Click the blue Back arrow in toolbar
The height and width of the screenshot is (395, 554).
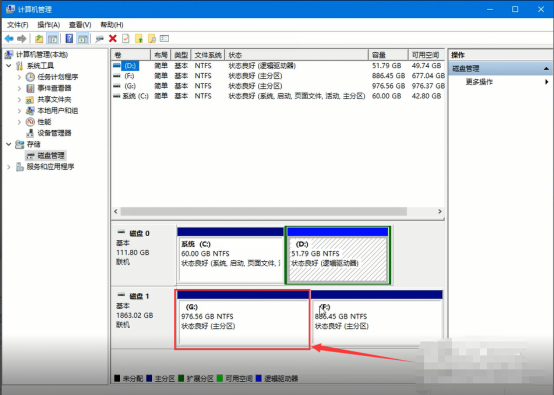(9, 39)
